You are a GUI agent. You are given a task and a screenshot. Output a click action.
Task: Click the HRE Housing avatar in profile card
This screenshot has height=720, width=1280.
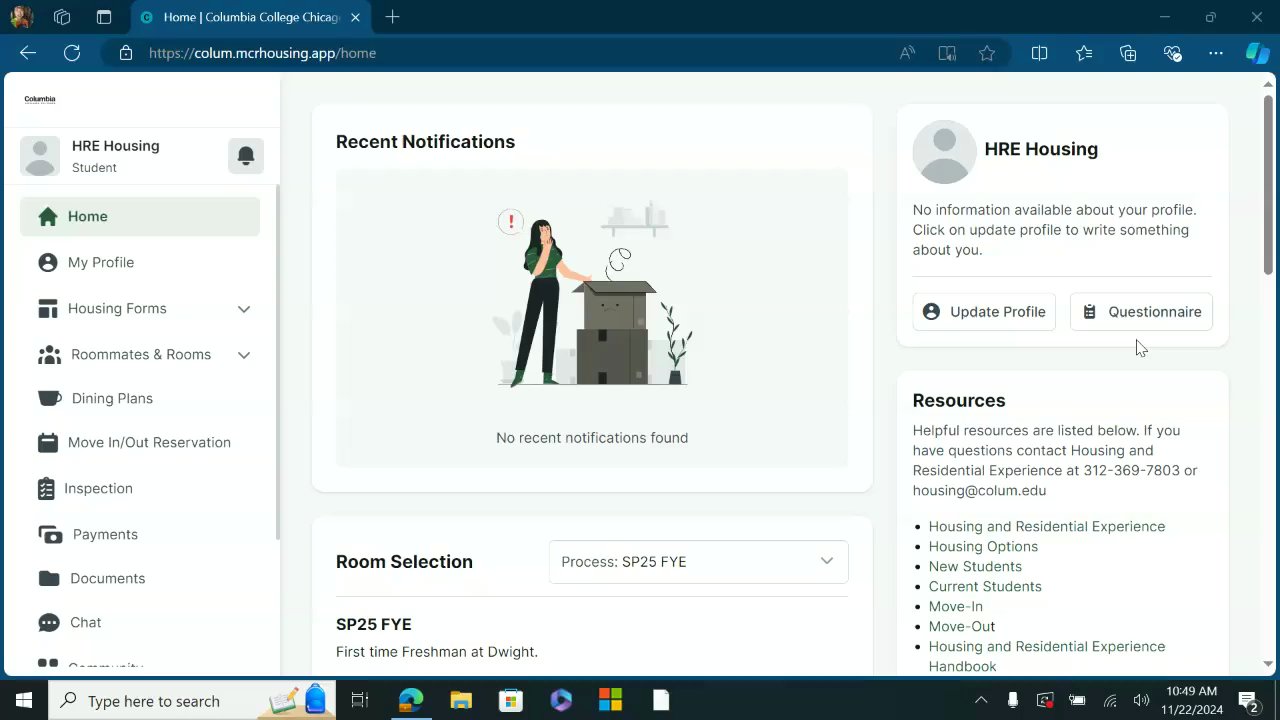[944, 152]
